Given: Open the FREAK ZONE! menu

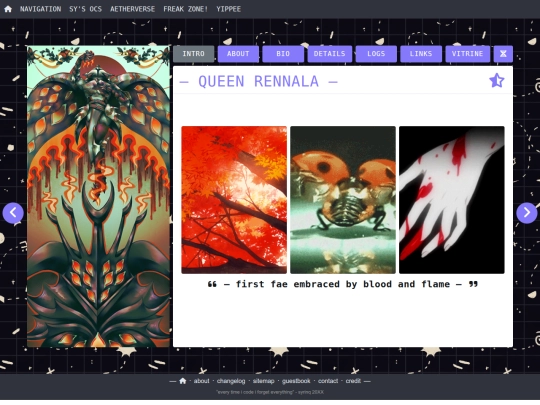Looking at the screenshot, I should coord(186,9).
